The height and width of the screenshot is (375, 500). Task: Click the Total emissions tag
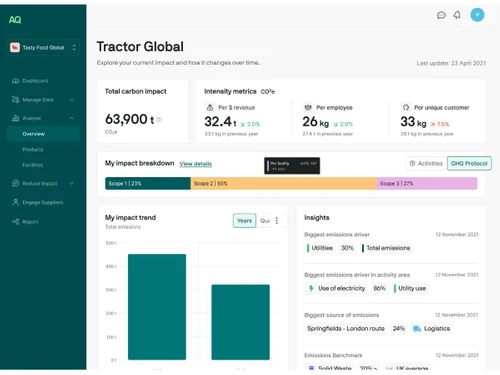[x=386, y=248]
